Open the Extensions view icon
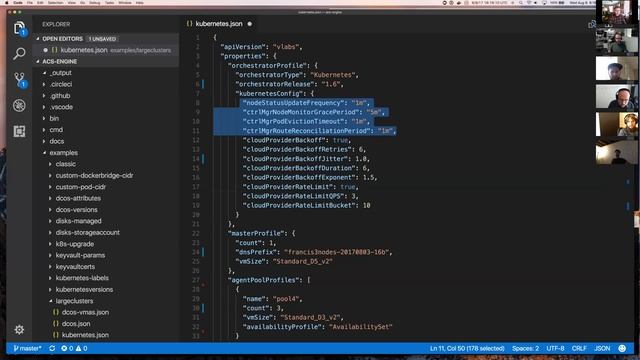This screenshot has height=360, width=640. point(19,131)
